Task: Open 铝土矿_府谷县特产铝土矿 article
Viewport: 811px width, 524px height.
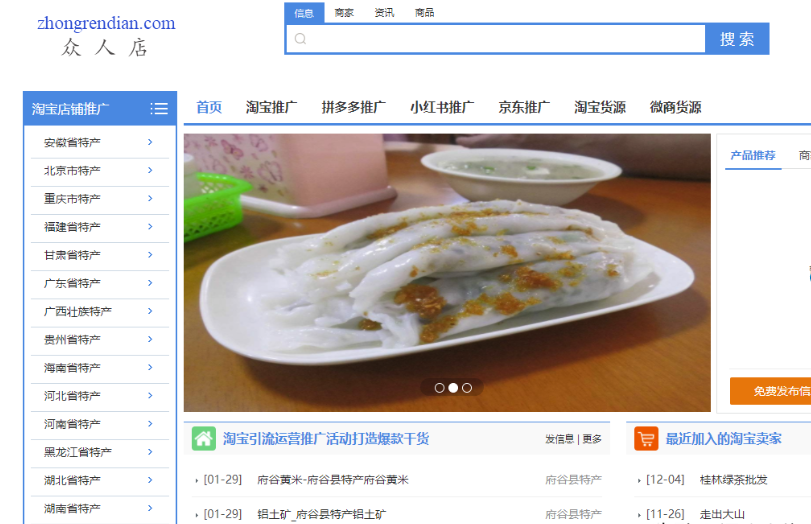Action: point(322,514)
